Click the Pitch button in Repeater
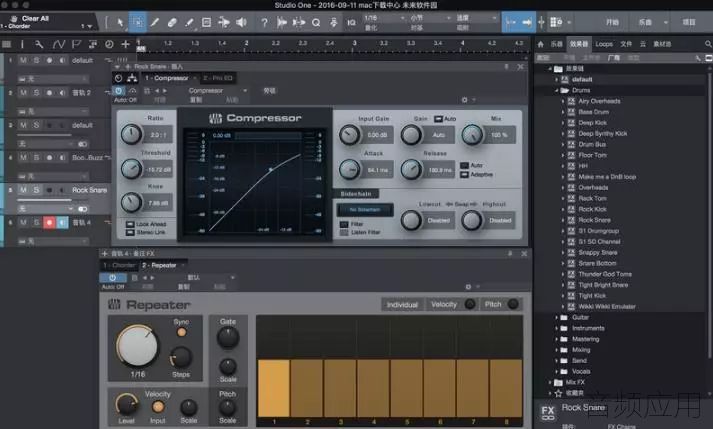 pos(493,304)
